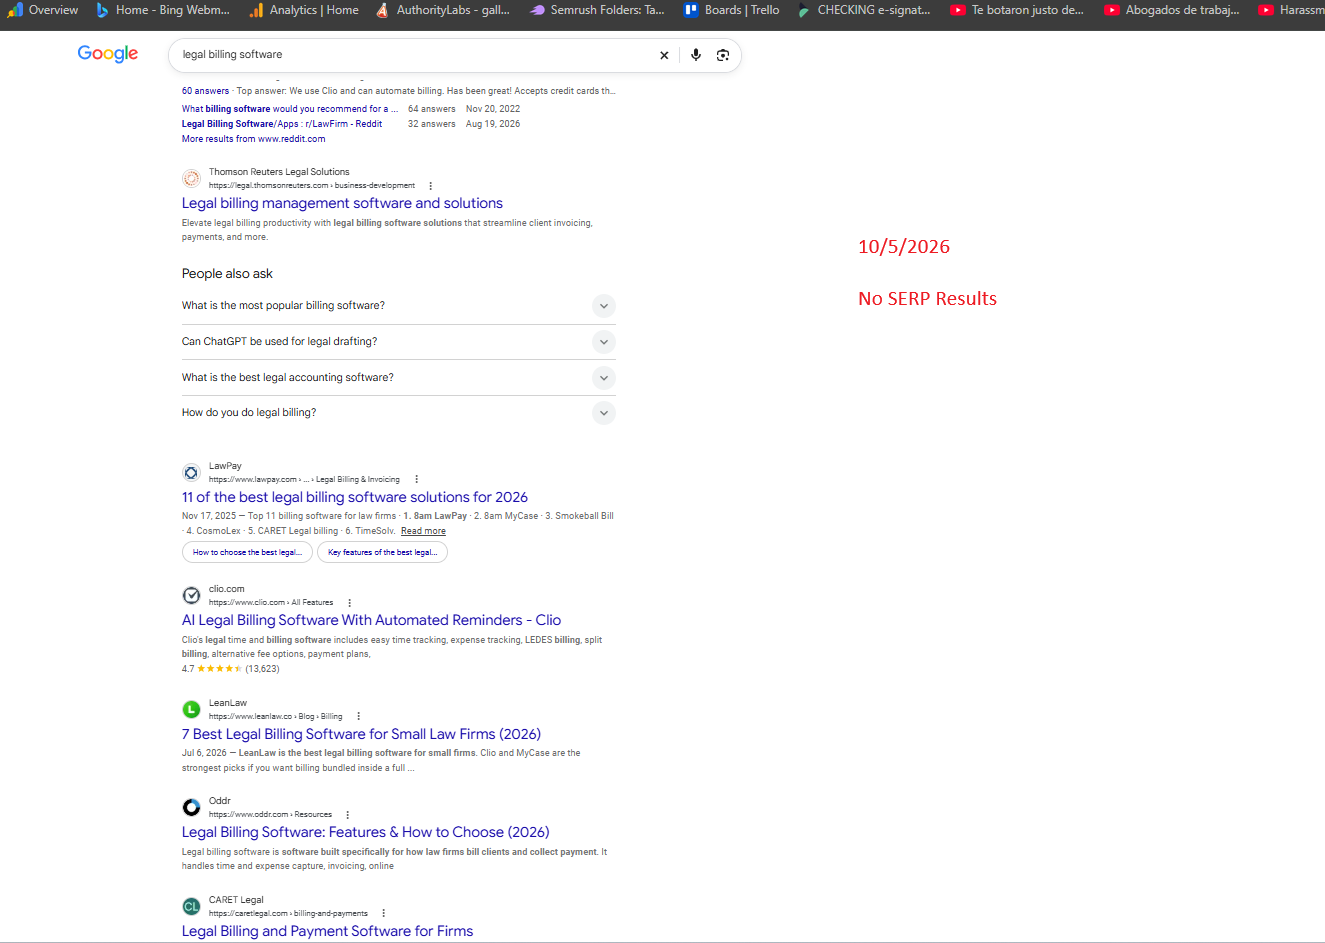Click the clio.com favicon

point(191,596)
